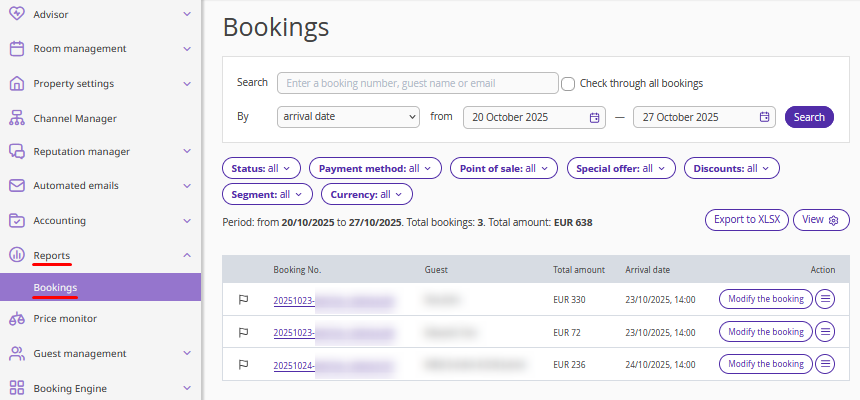Viewport: 860px width, 400px height.
Task: Expand the Payment method filter
Action: [x=375, y=168]
